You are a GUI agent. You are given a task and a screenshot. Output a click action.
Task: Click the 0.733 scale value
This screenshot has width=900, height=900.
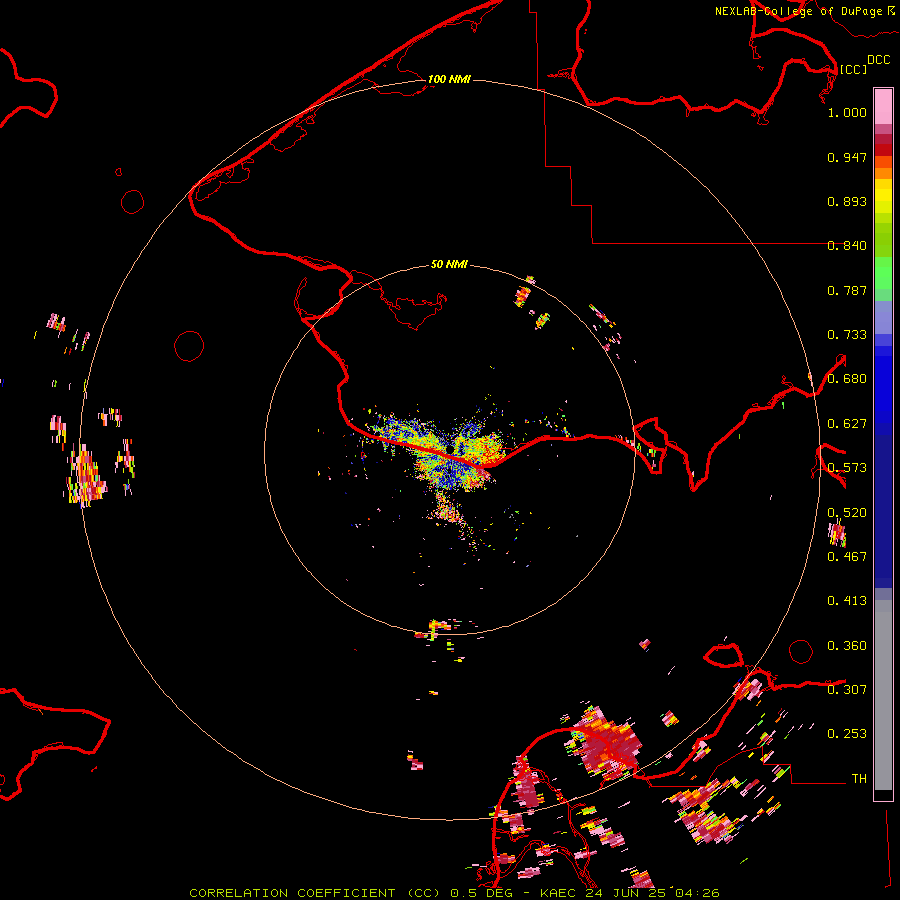tap(847, 335)
